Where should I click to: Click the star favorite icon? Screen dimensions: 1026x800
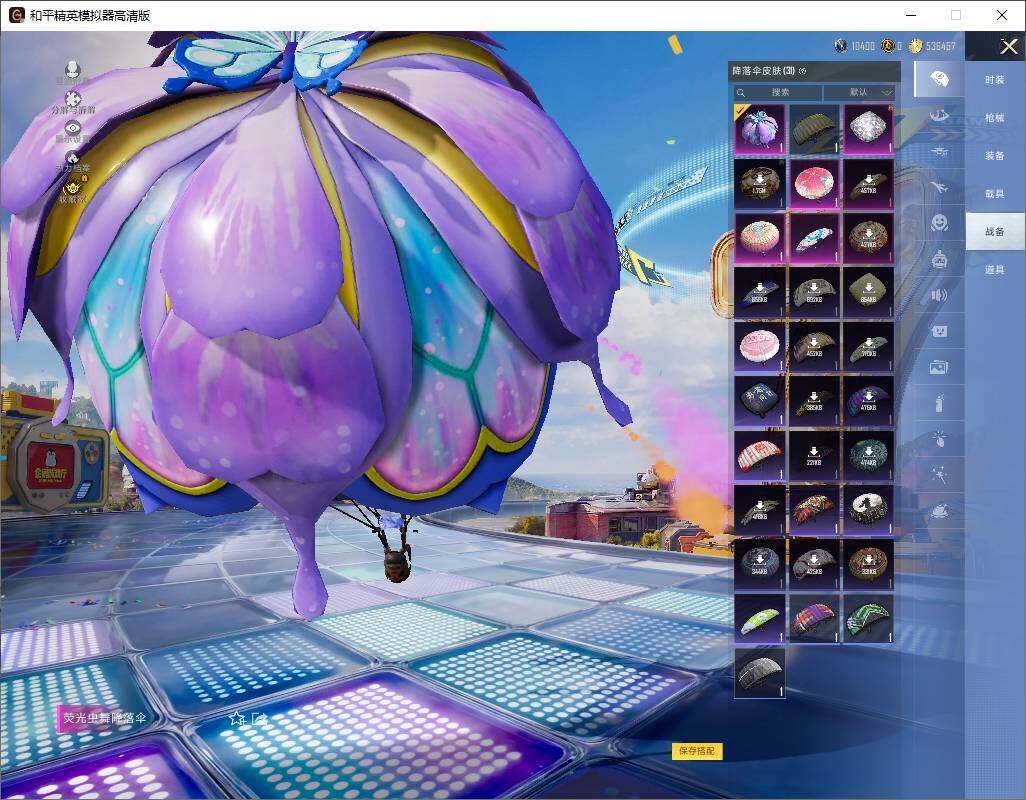click(237, 718)
